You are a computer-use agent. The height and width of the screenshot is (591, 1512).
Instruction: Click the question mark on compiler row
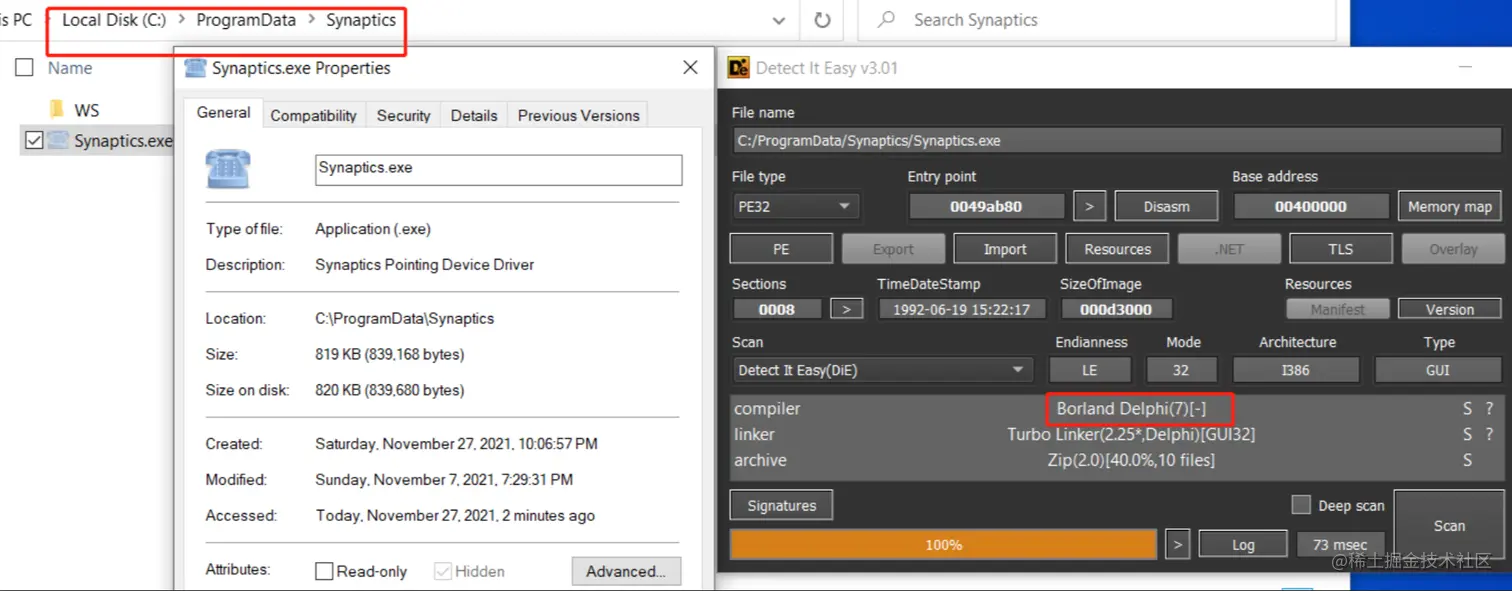pyautogui.click(x=1489, y=409)
